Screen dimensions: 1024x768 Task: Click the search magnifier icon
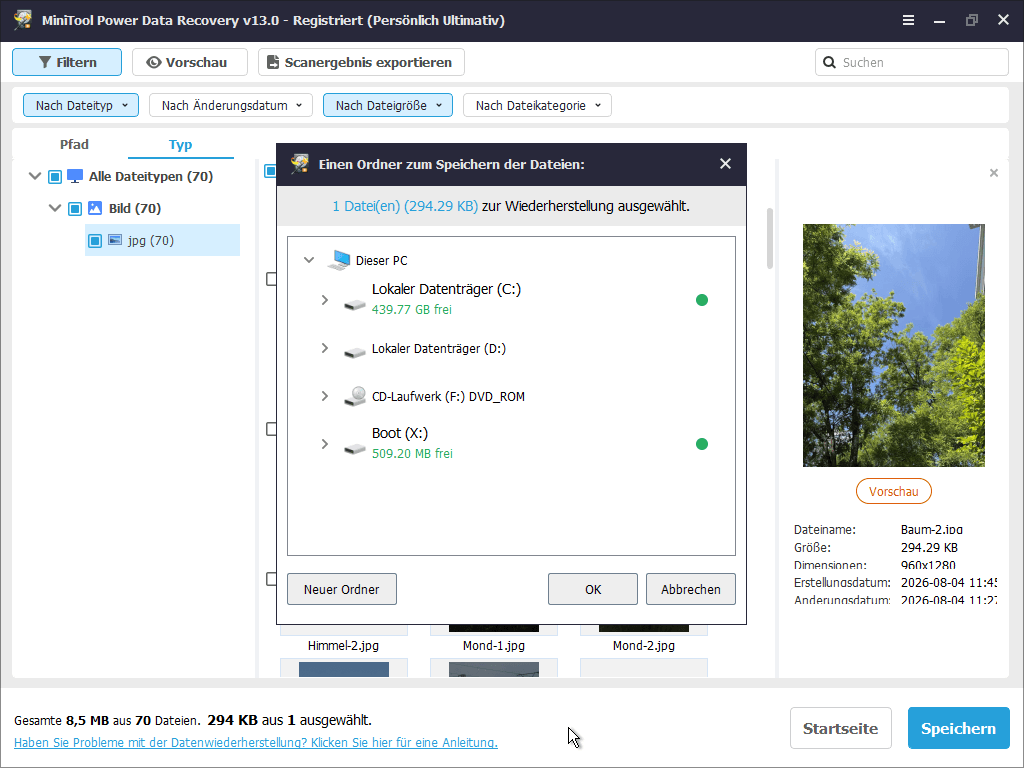pyautogui.click(x=829, y=62)
